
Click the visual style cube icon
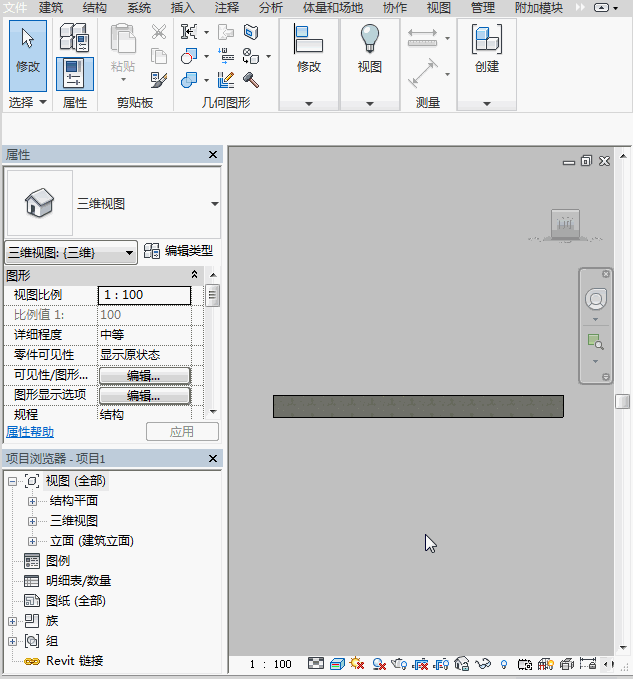[x=339, y=664]
